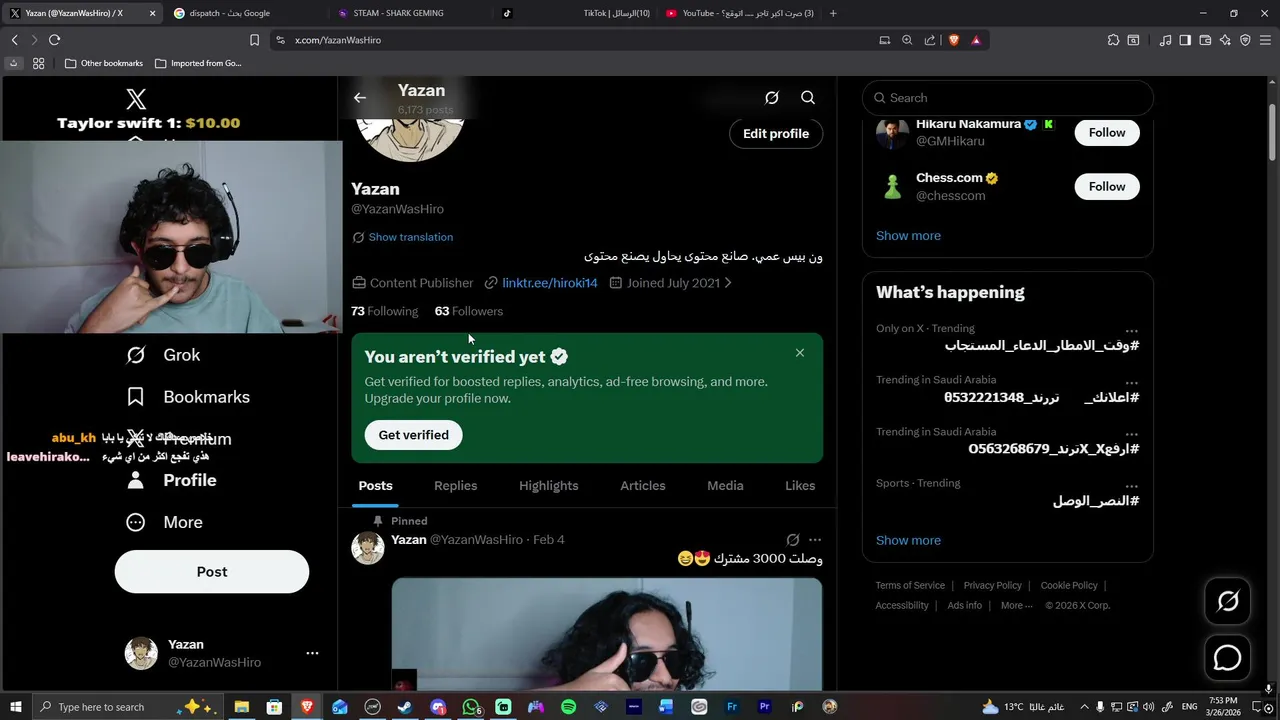Switch to the Media tab
1280x720 pixels.
coord(725,486)
